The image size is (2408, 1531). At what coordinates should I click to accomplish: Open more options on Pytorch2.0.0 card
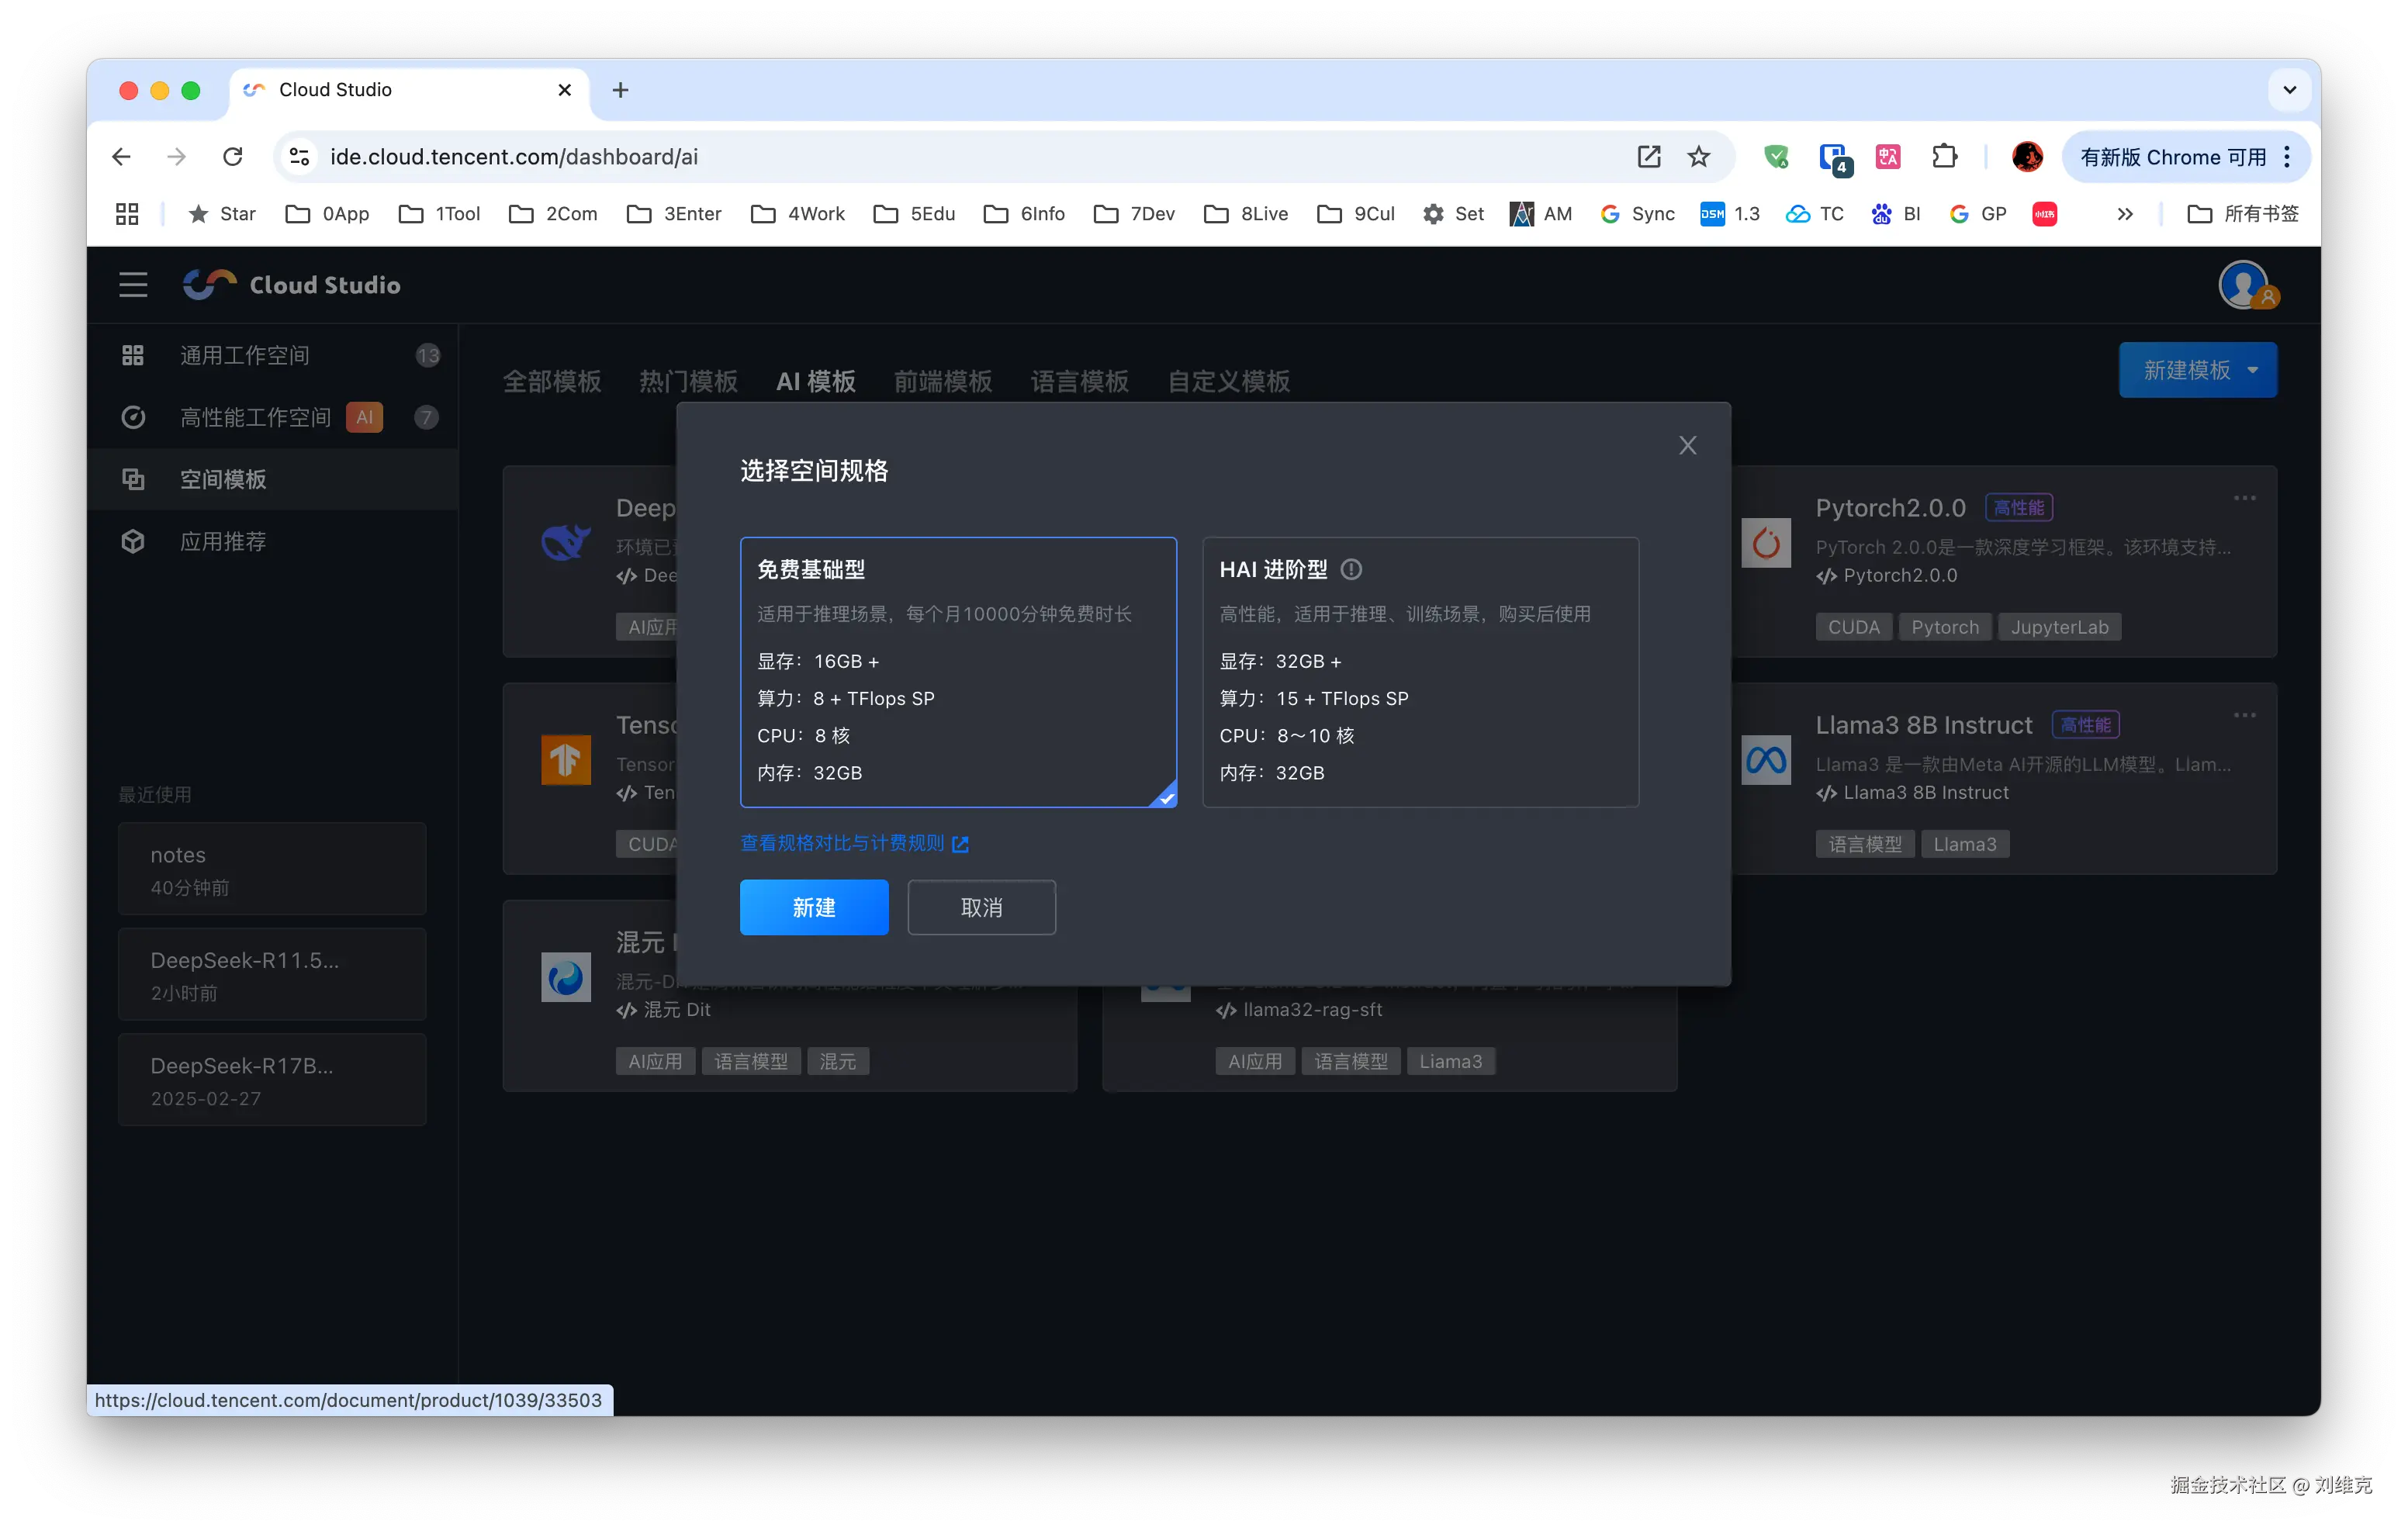pyautogui.click(x=2244, y=498)
